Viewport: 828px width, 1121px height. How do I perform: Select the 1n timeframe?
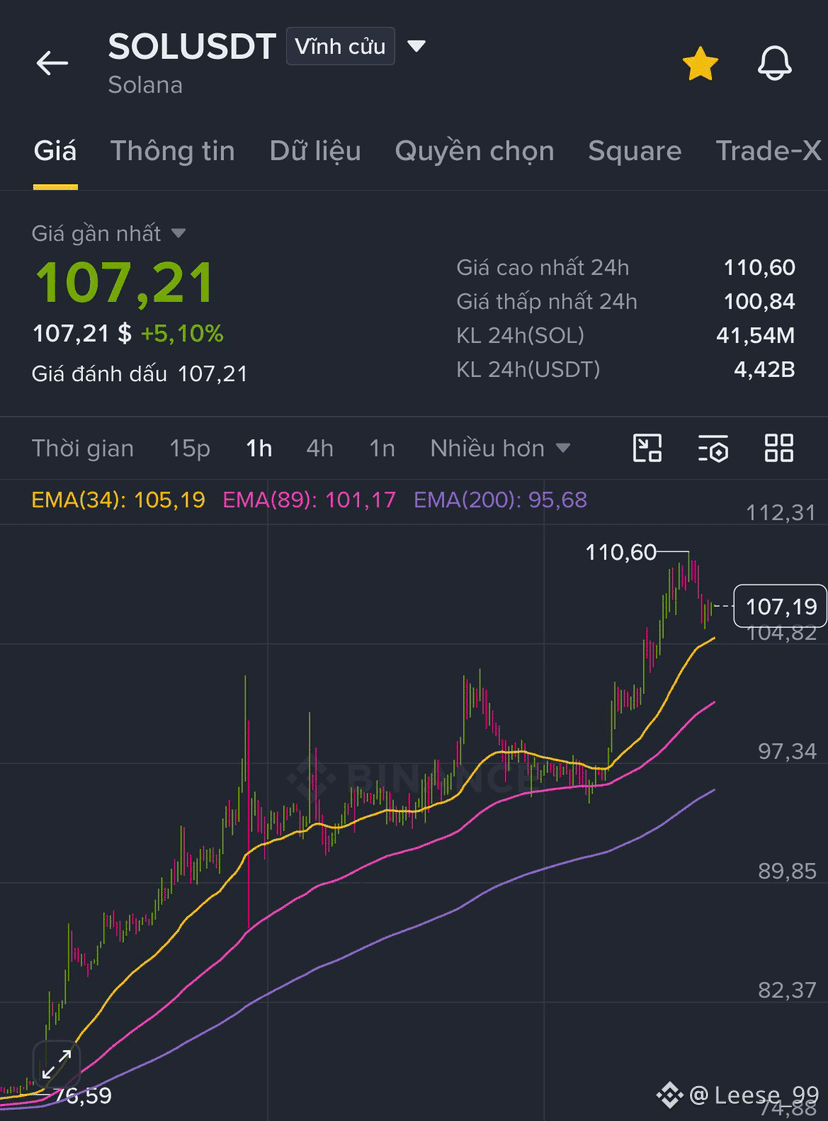382,448
